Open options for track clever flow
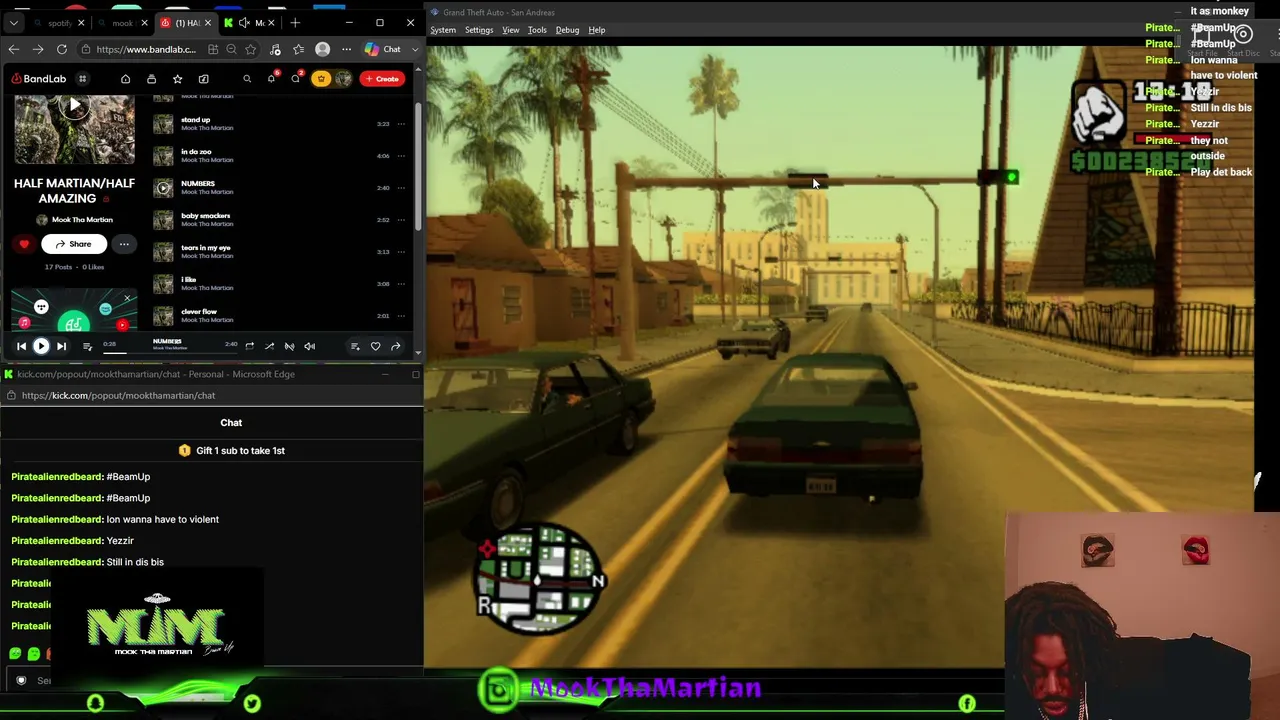 coord(401,316)
